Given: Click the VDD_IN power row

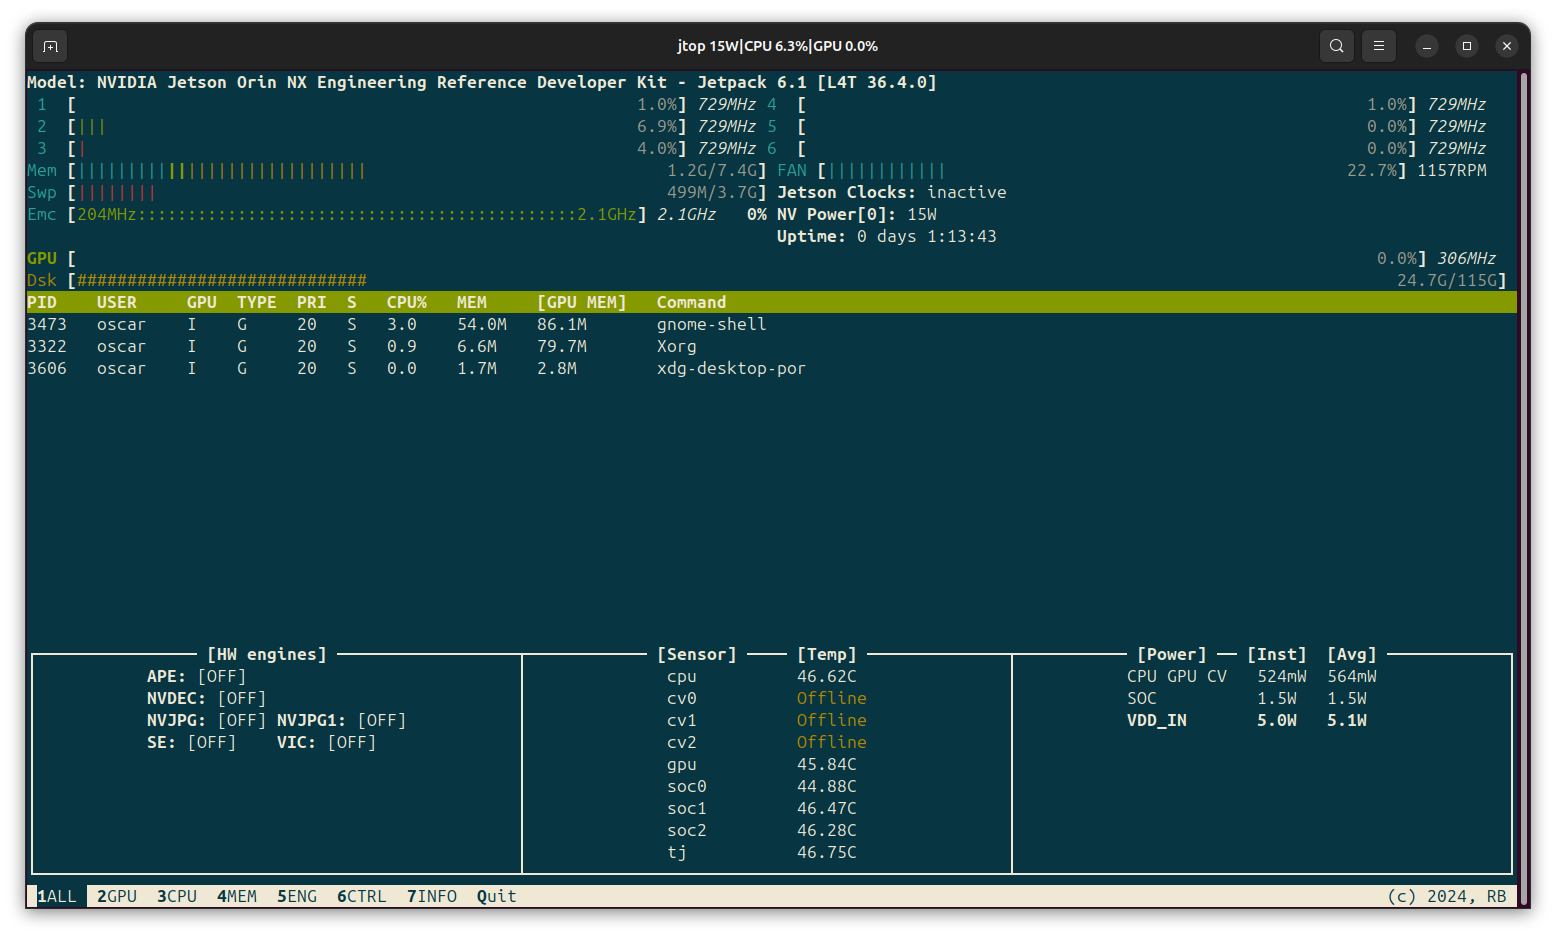Looking at the screenshot, I should coord(1247,720).
